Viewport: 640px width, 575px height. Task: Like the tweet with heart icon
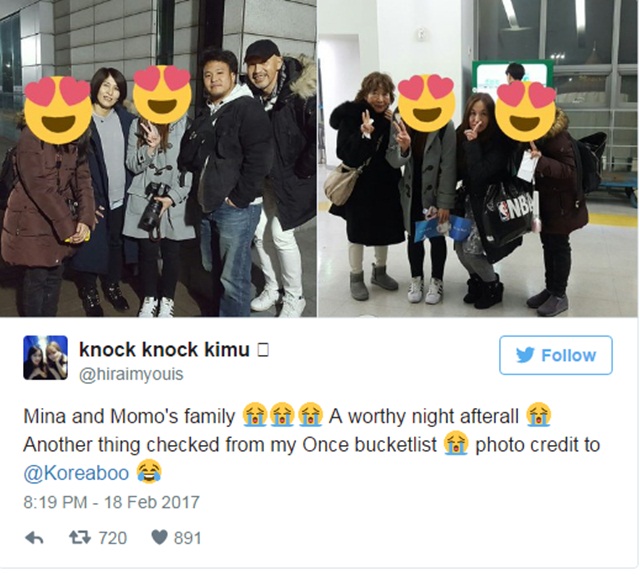click(159, 538)
